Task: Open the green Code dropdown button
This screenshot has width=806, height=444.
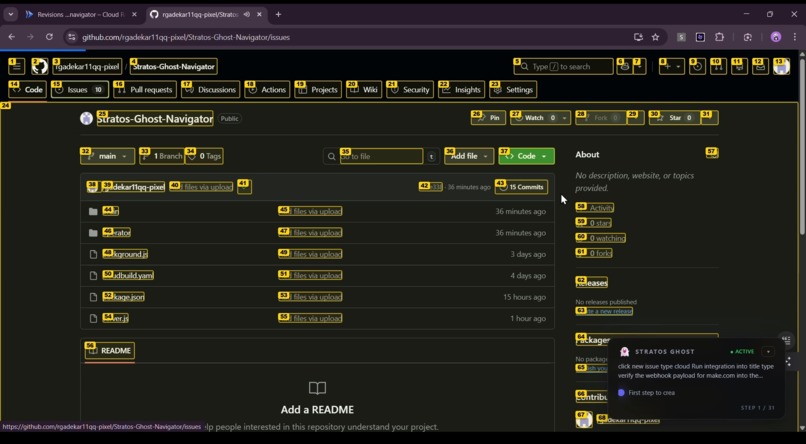Action: click(526, 156)
